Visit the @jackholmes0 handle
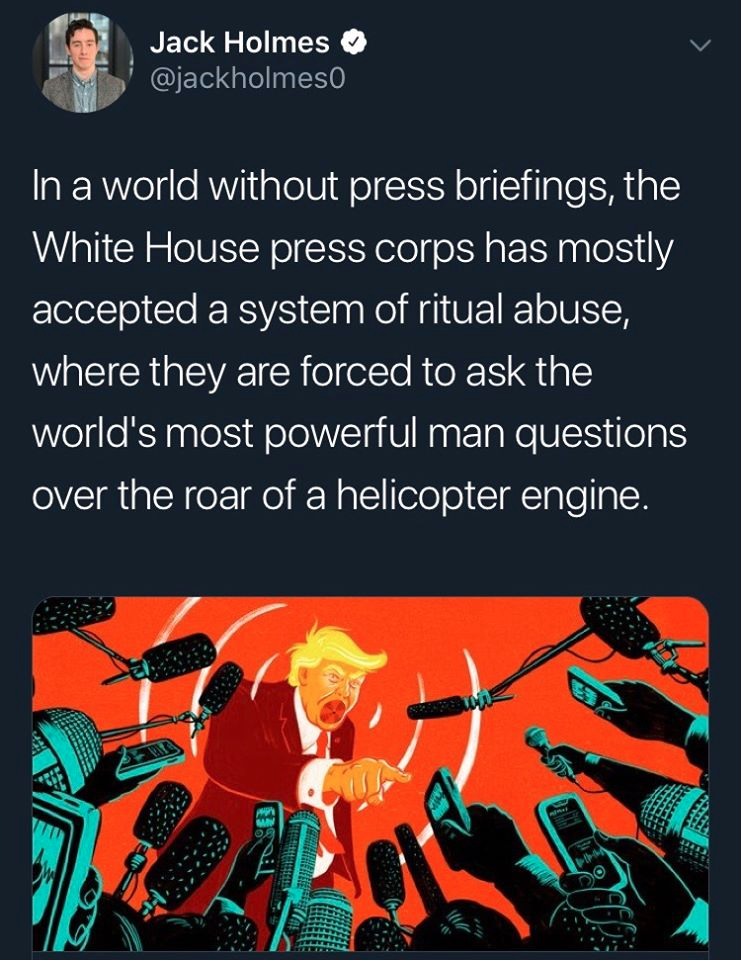Image resolution: width=741 pixels, height=960 pixels. coord(247,78)
